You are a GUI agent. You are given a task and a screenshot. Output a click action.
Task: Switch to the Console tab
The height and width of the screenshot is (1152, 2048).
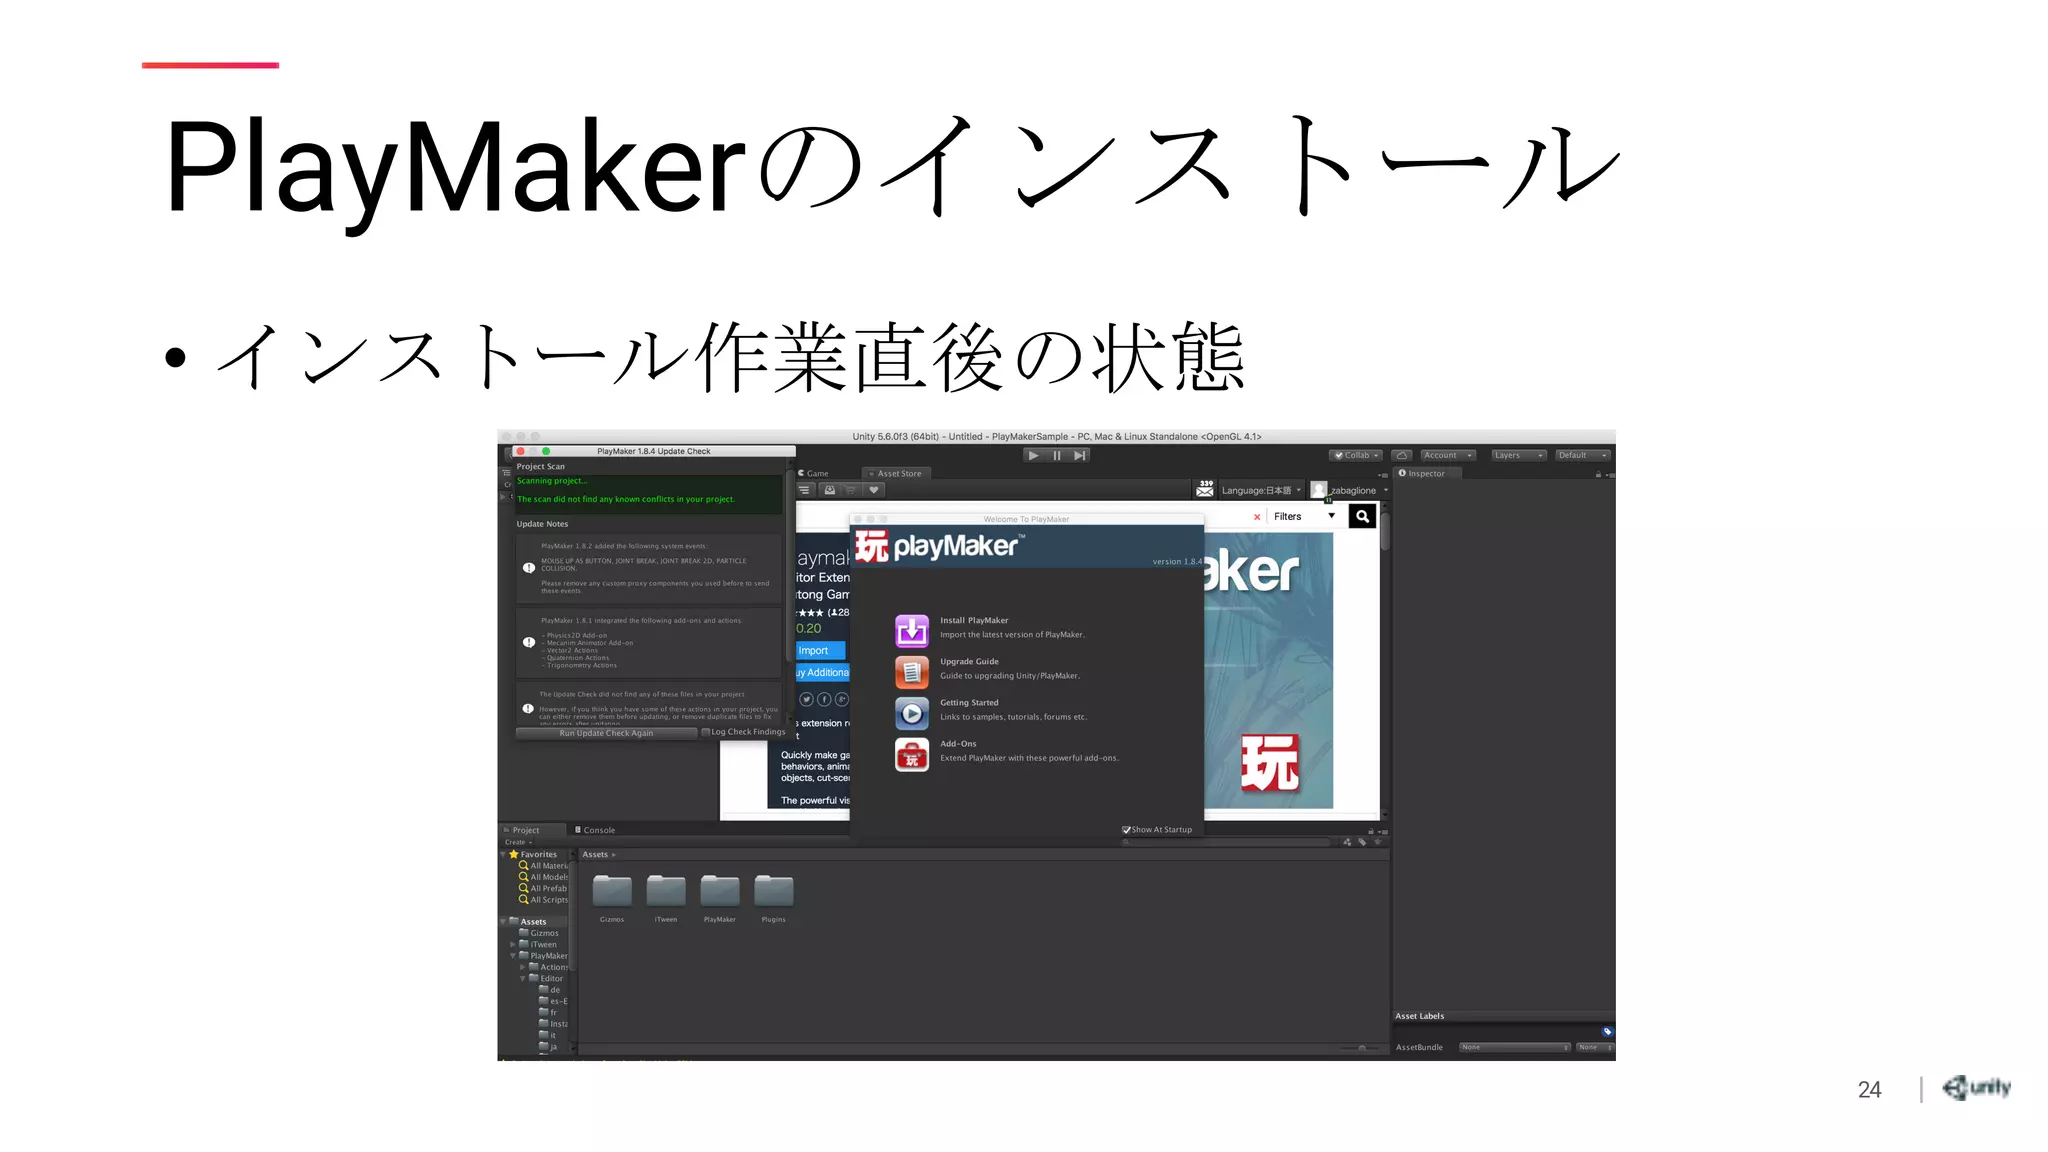[596, 830]
